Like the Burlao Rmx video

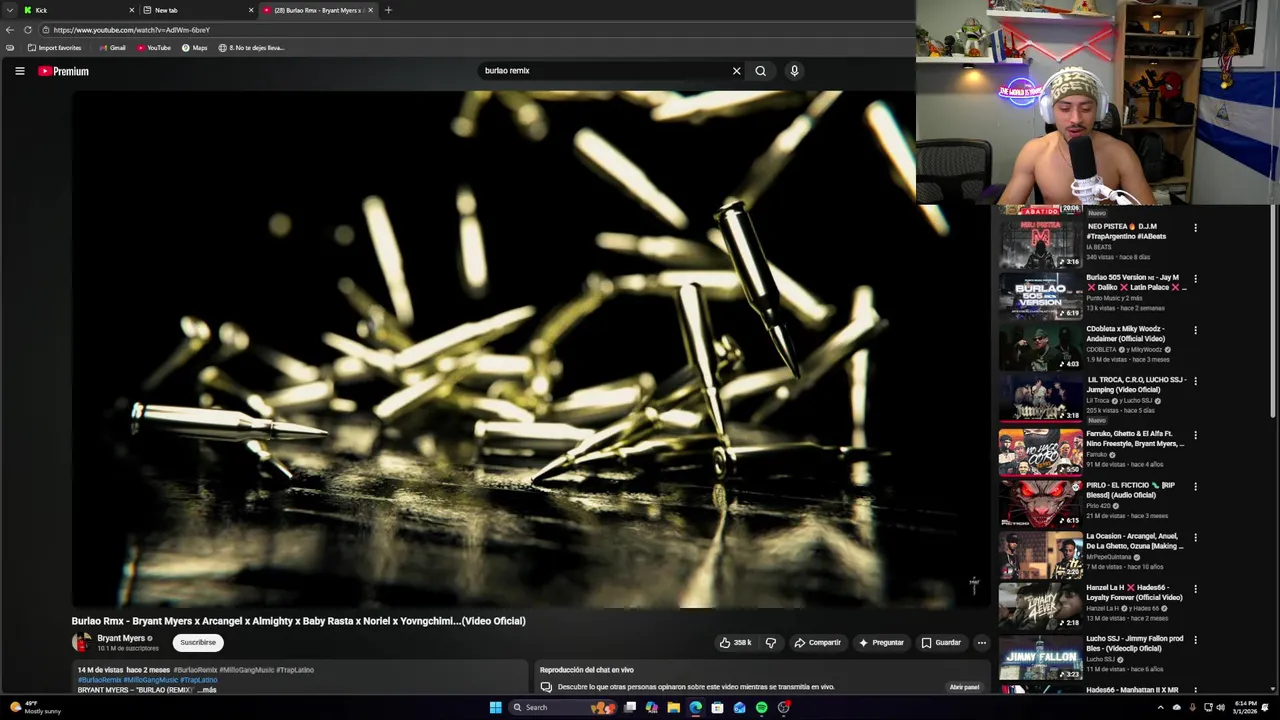735,643
